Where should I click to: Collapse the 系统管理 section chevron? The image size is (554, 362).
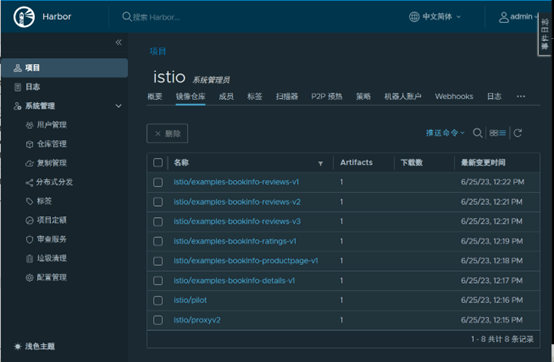coord(119,106)
